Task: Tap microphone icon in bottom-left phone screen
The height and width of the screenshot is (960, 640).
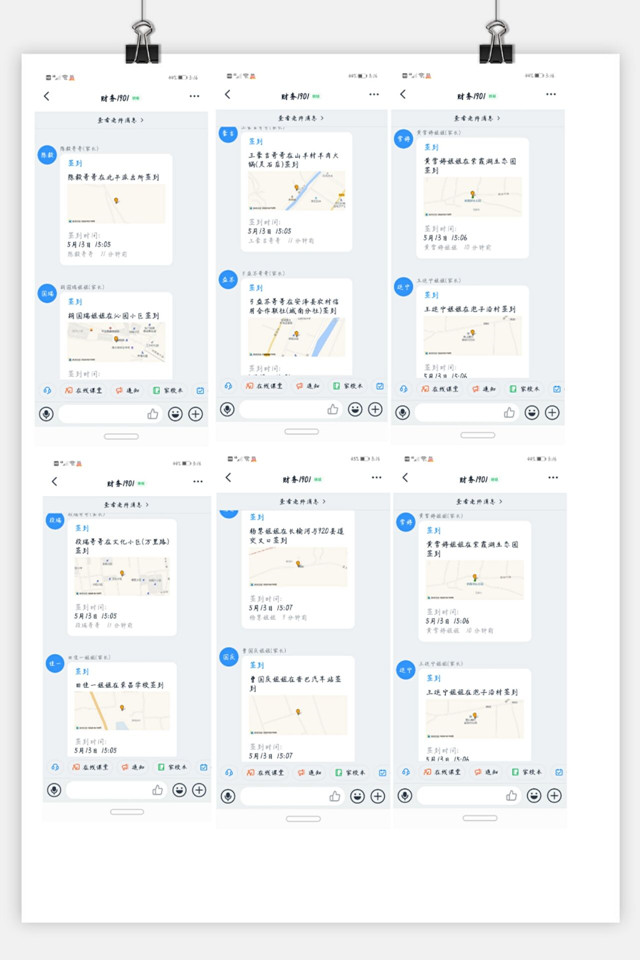Action: pos(54,790)
